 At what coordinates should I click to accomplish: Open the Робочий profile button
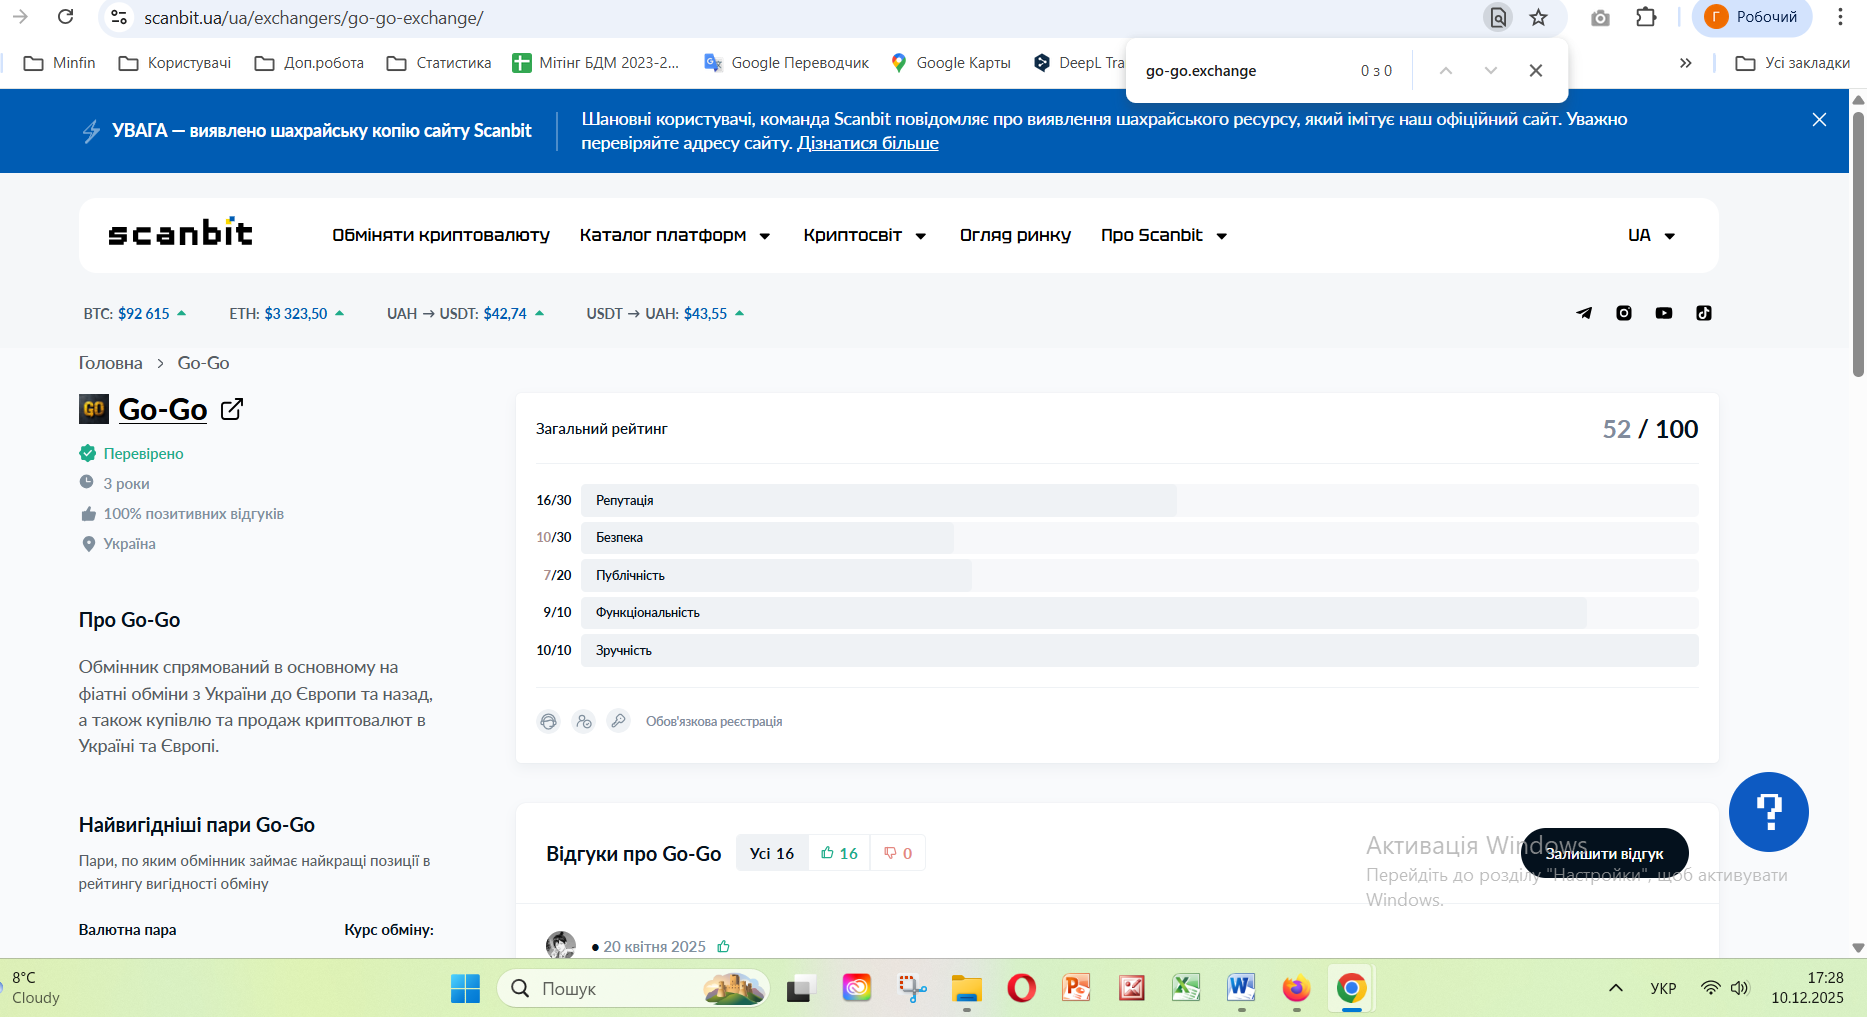1752,17
